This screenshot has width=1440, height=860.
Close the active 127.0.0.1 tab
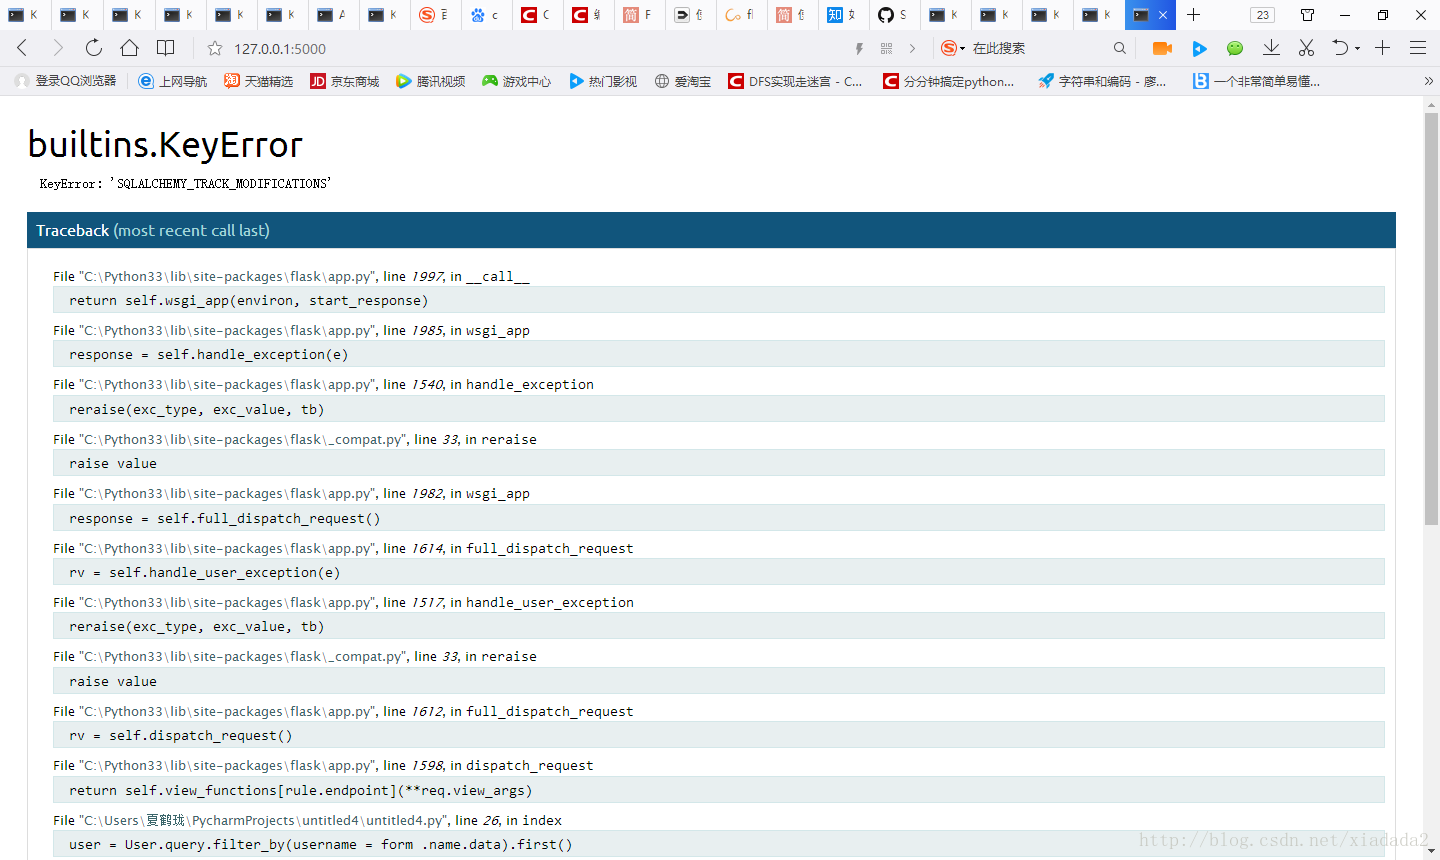tap(1163, 15)
